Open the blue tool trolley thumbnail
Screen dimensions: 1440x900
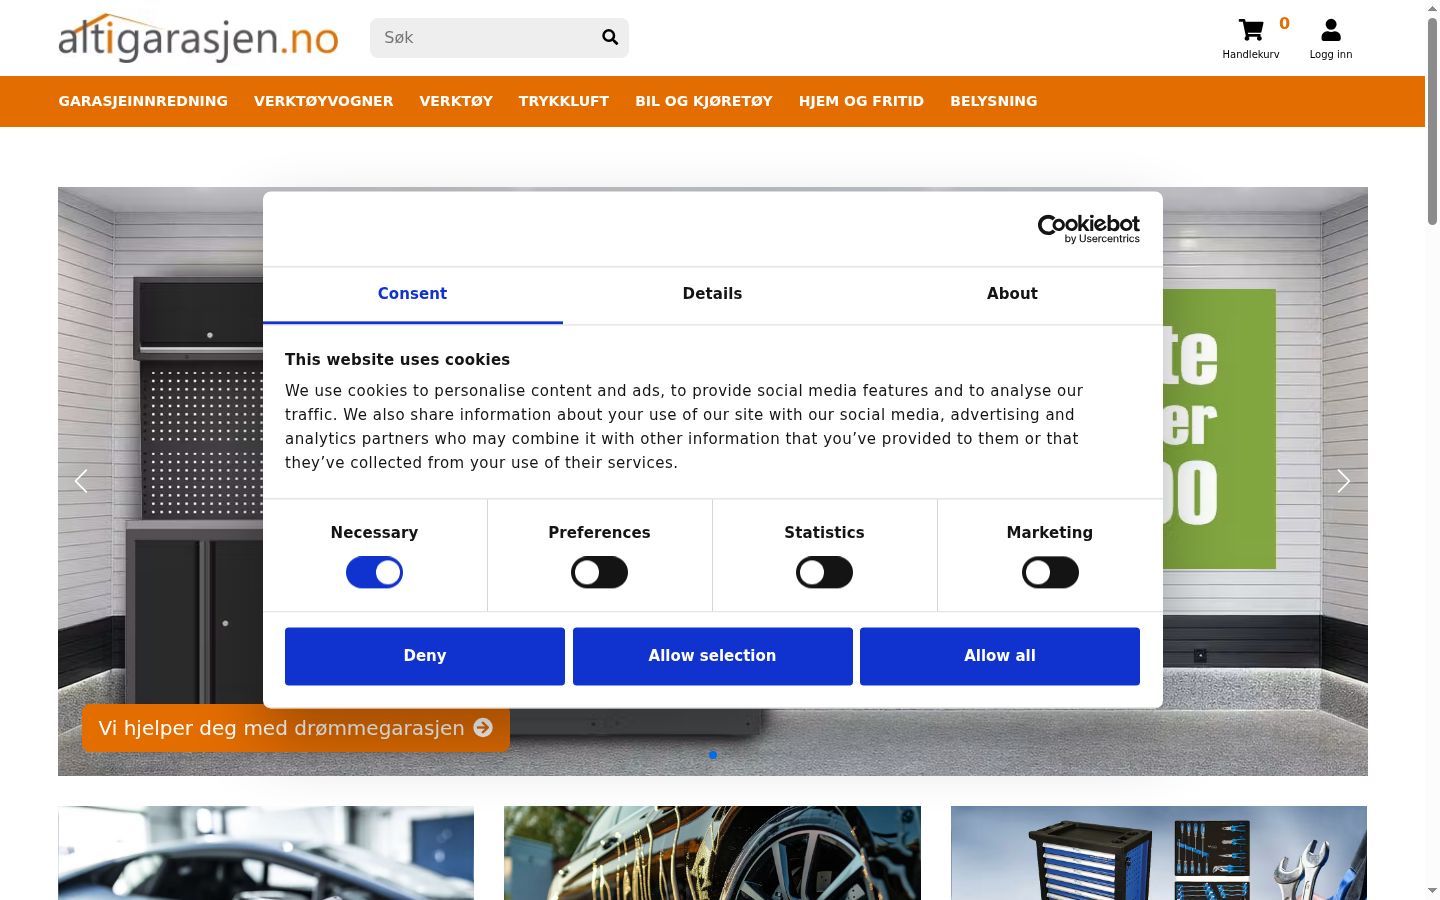point(1159,853)
